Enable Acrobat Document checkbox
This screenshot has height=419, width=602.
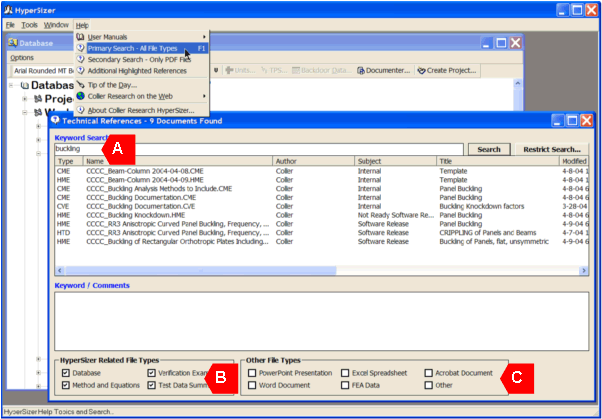point(429,373)
